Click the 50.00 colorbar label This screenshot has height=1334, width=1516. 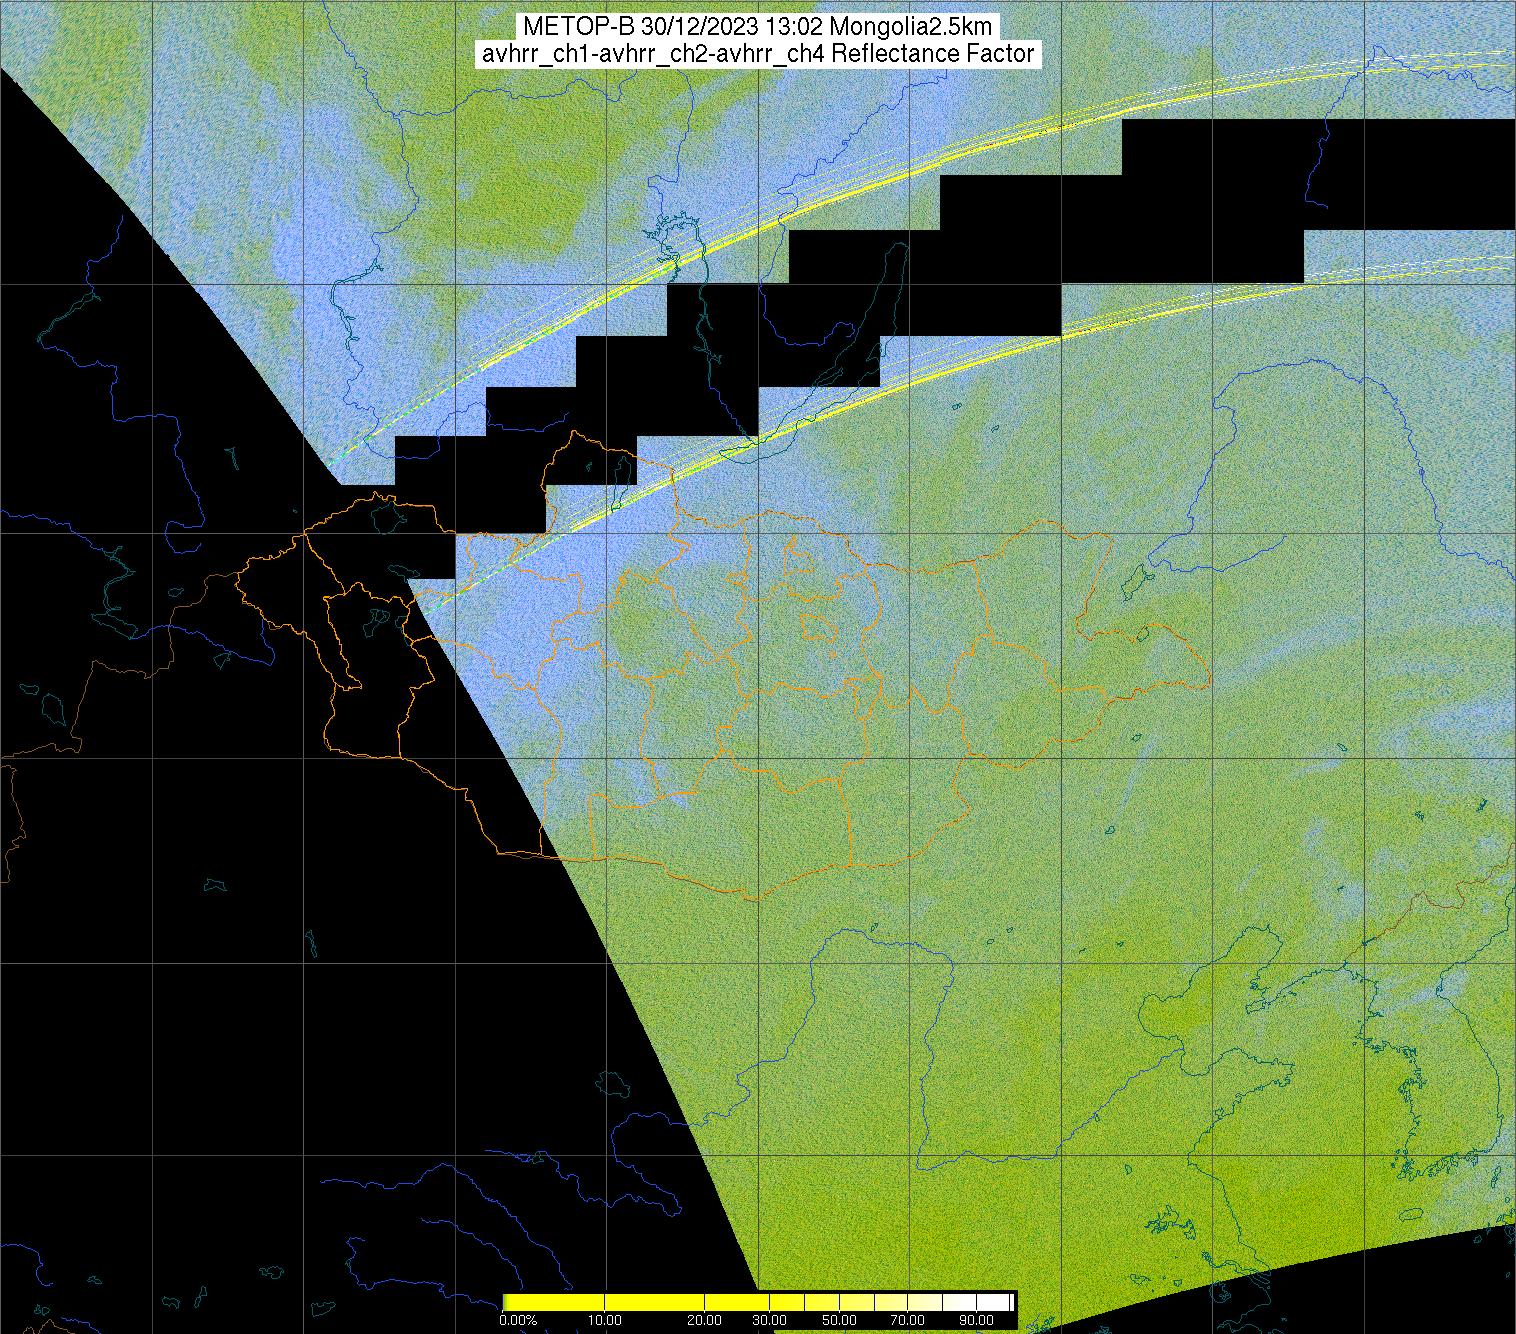pyautogui.click(x=839, y=1320)
